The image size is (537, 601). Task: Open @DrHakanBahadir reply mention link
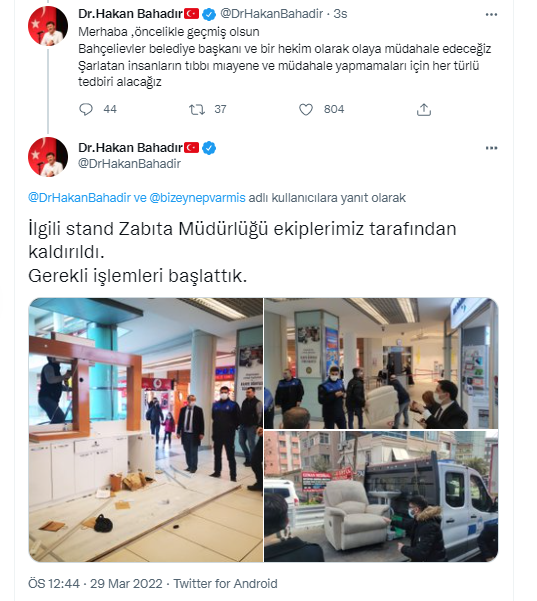click(79, 198)
